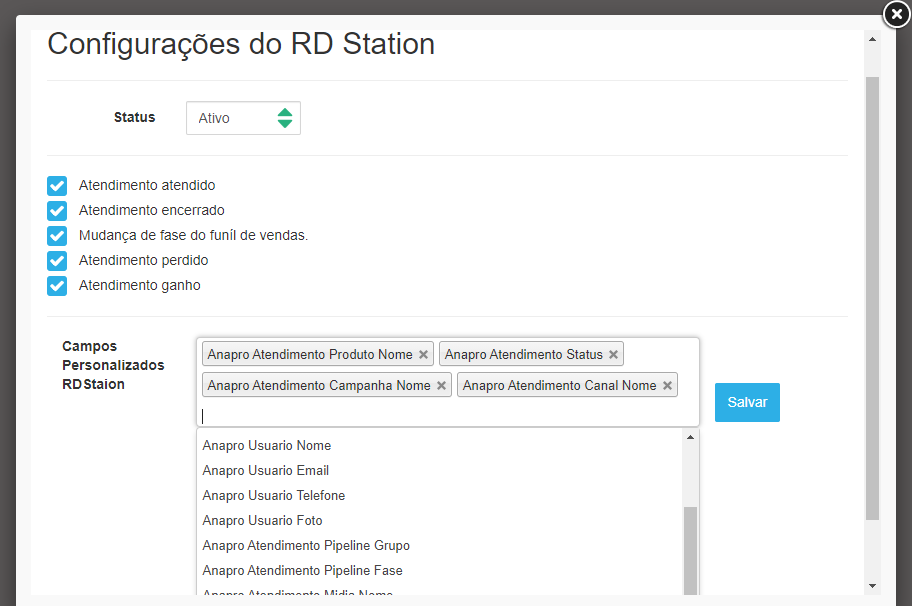Remove the Anapro Atendimento Canal Nome tag

667,386
